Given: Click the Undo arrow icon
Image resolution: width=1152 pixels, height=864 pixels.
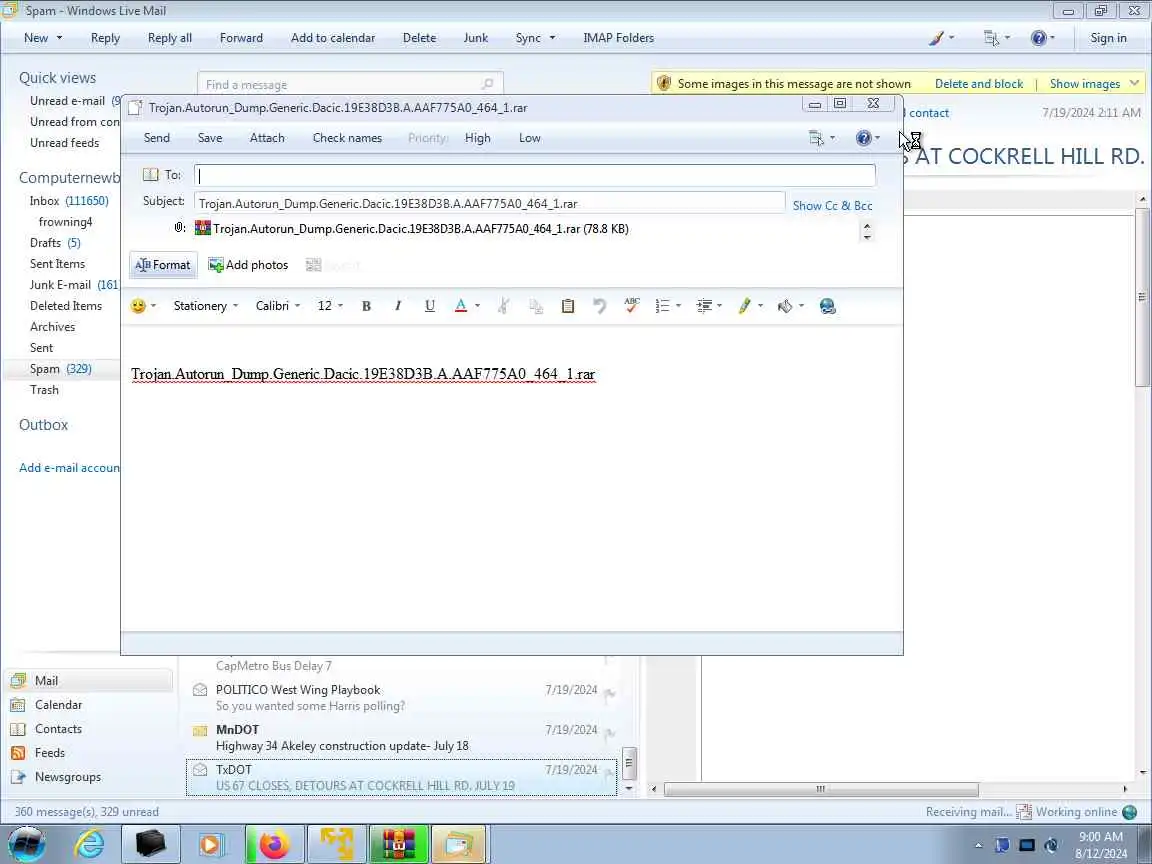Looking at the screenshot, I should 600,306.
